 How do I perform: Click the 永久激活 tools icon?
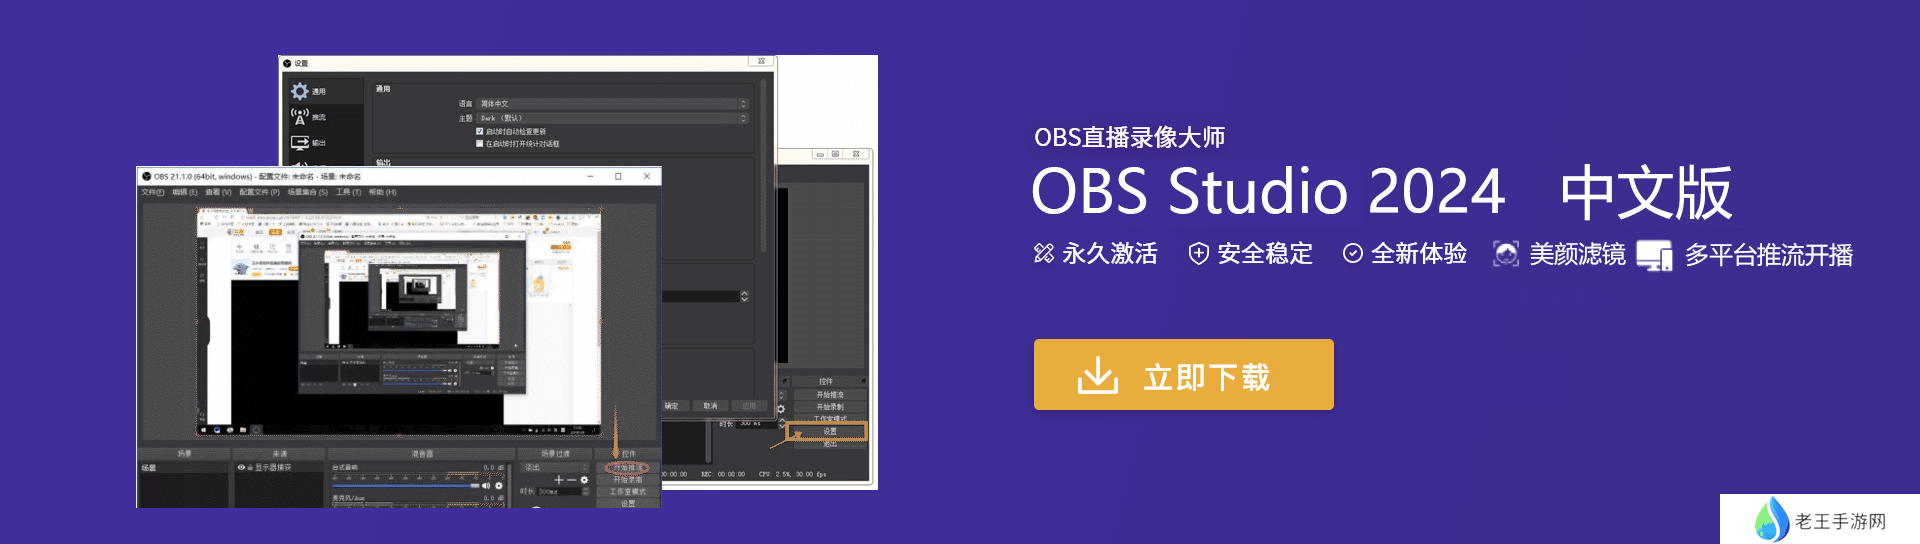pos(1044,254)
